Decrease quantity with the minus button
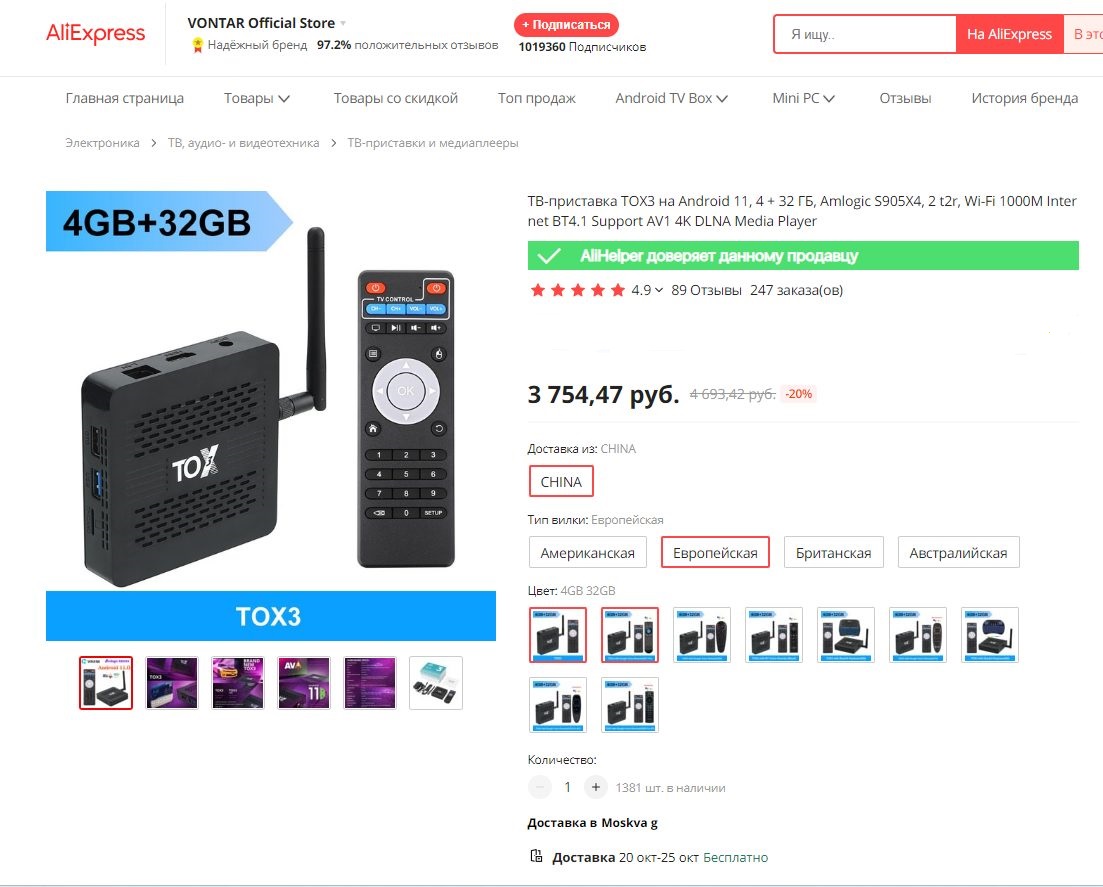 click(x=540, y=787)
